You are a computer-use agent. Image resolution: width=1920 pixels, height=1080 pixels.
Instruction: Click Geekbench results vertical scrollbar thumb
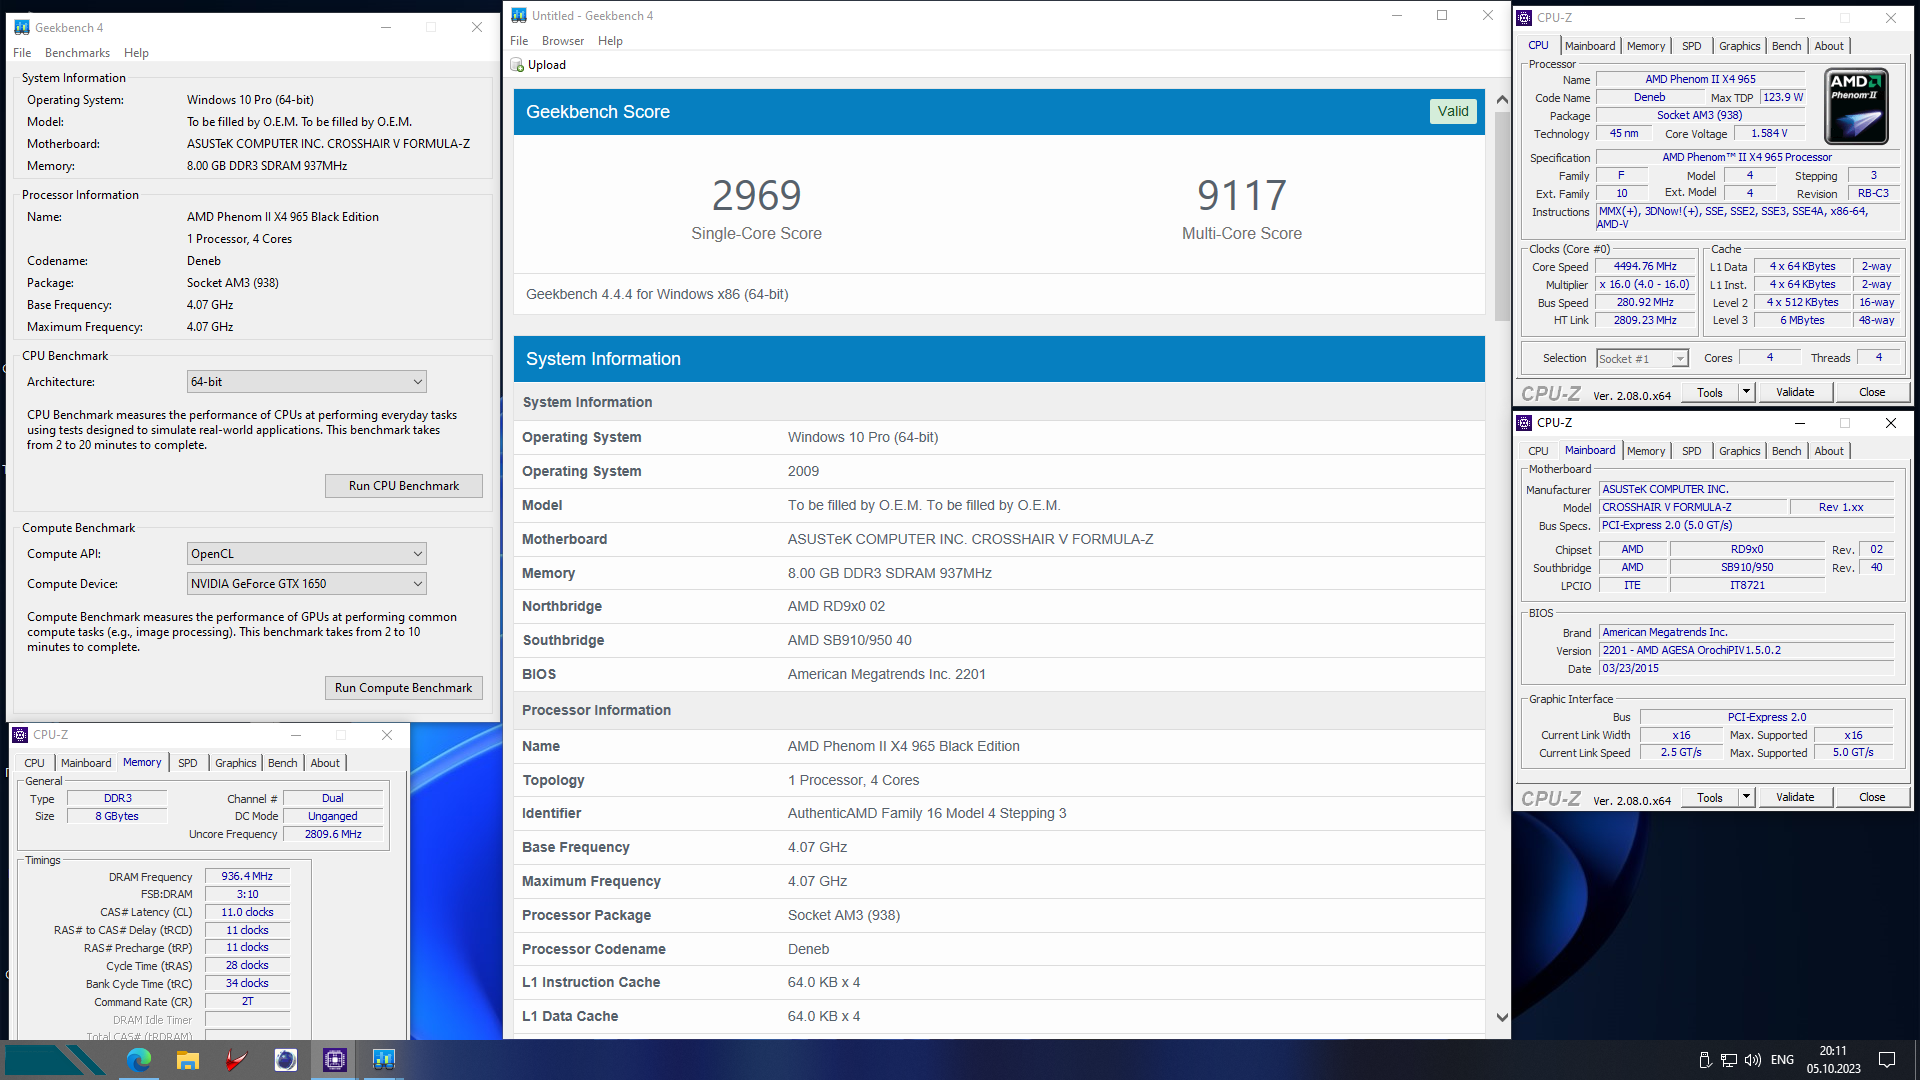[x=1502, y=215]
